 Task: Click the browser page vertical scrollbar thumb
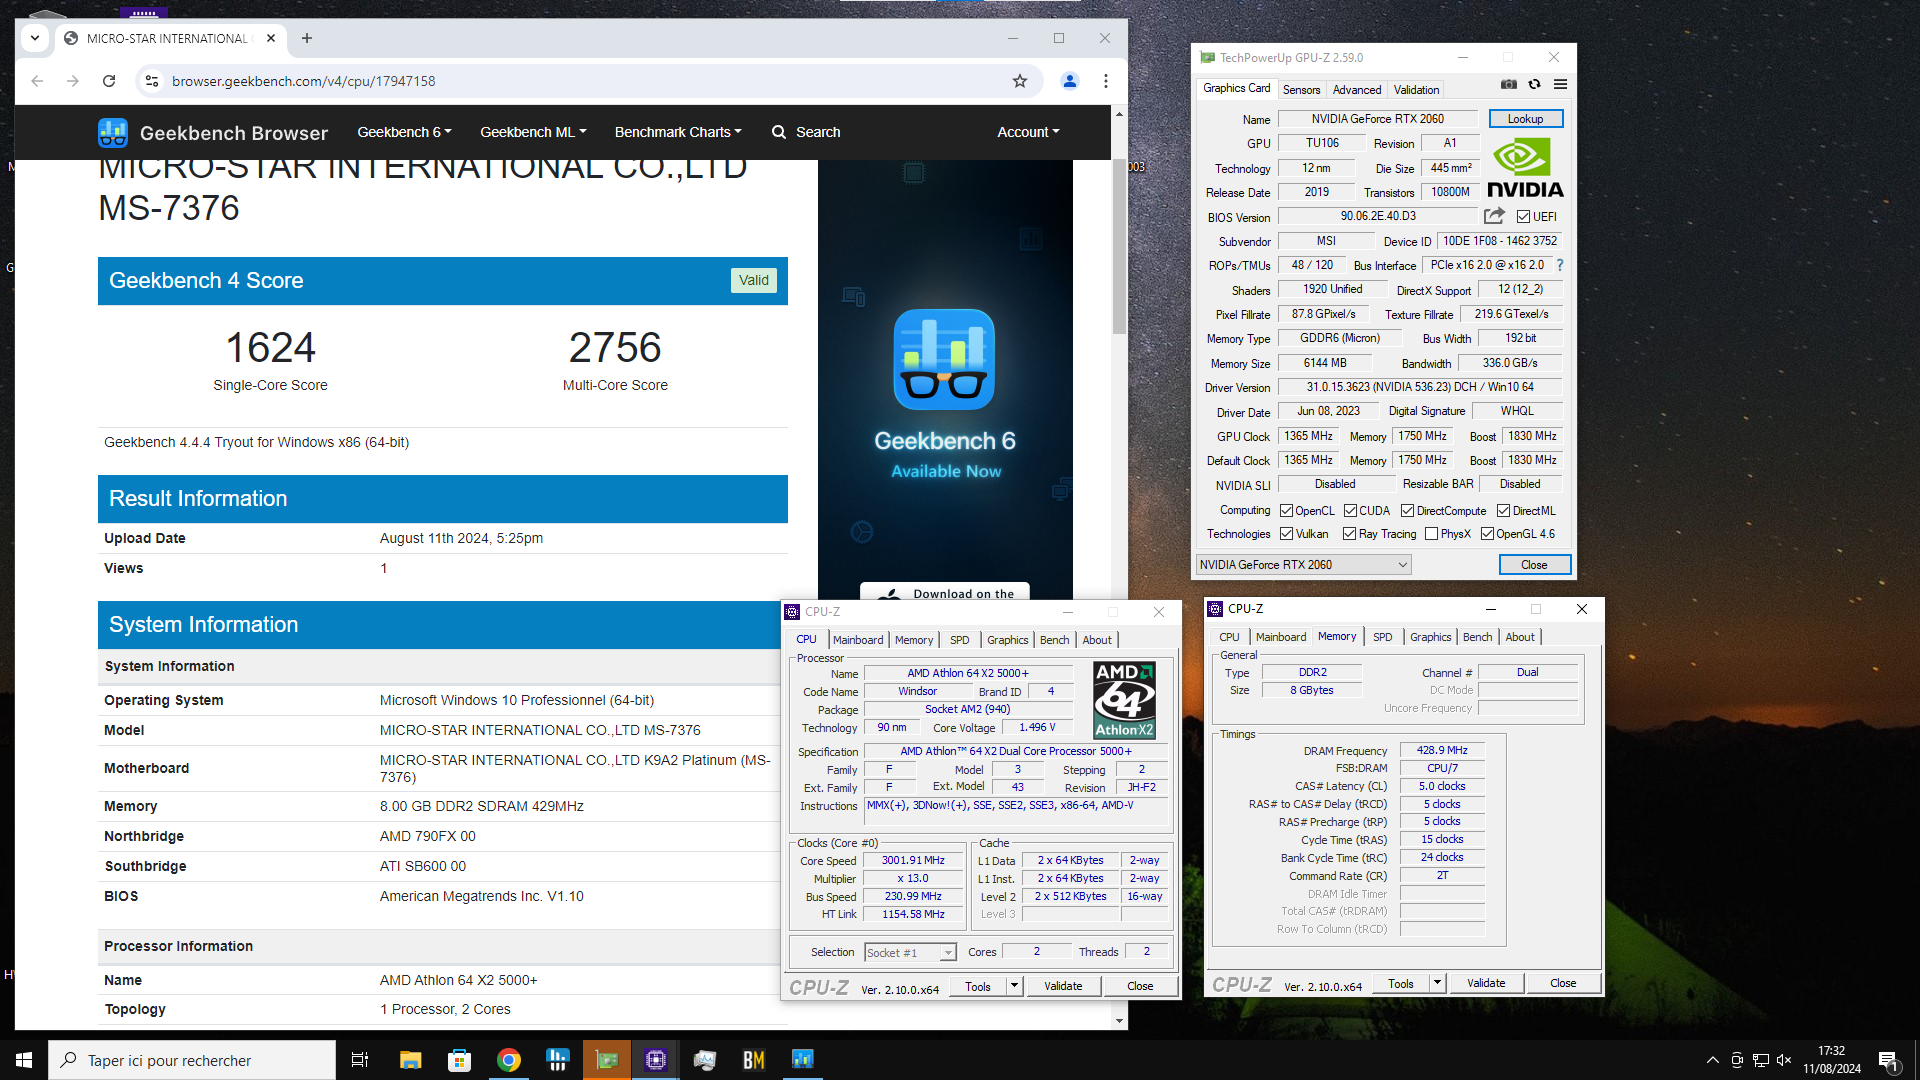point(1119,247)
